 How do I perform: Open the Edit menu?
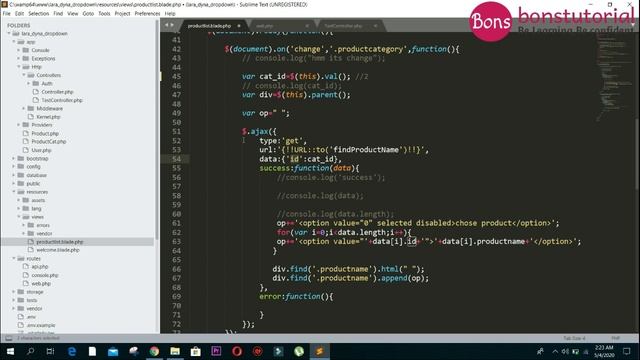[19, 13]
